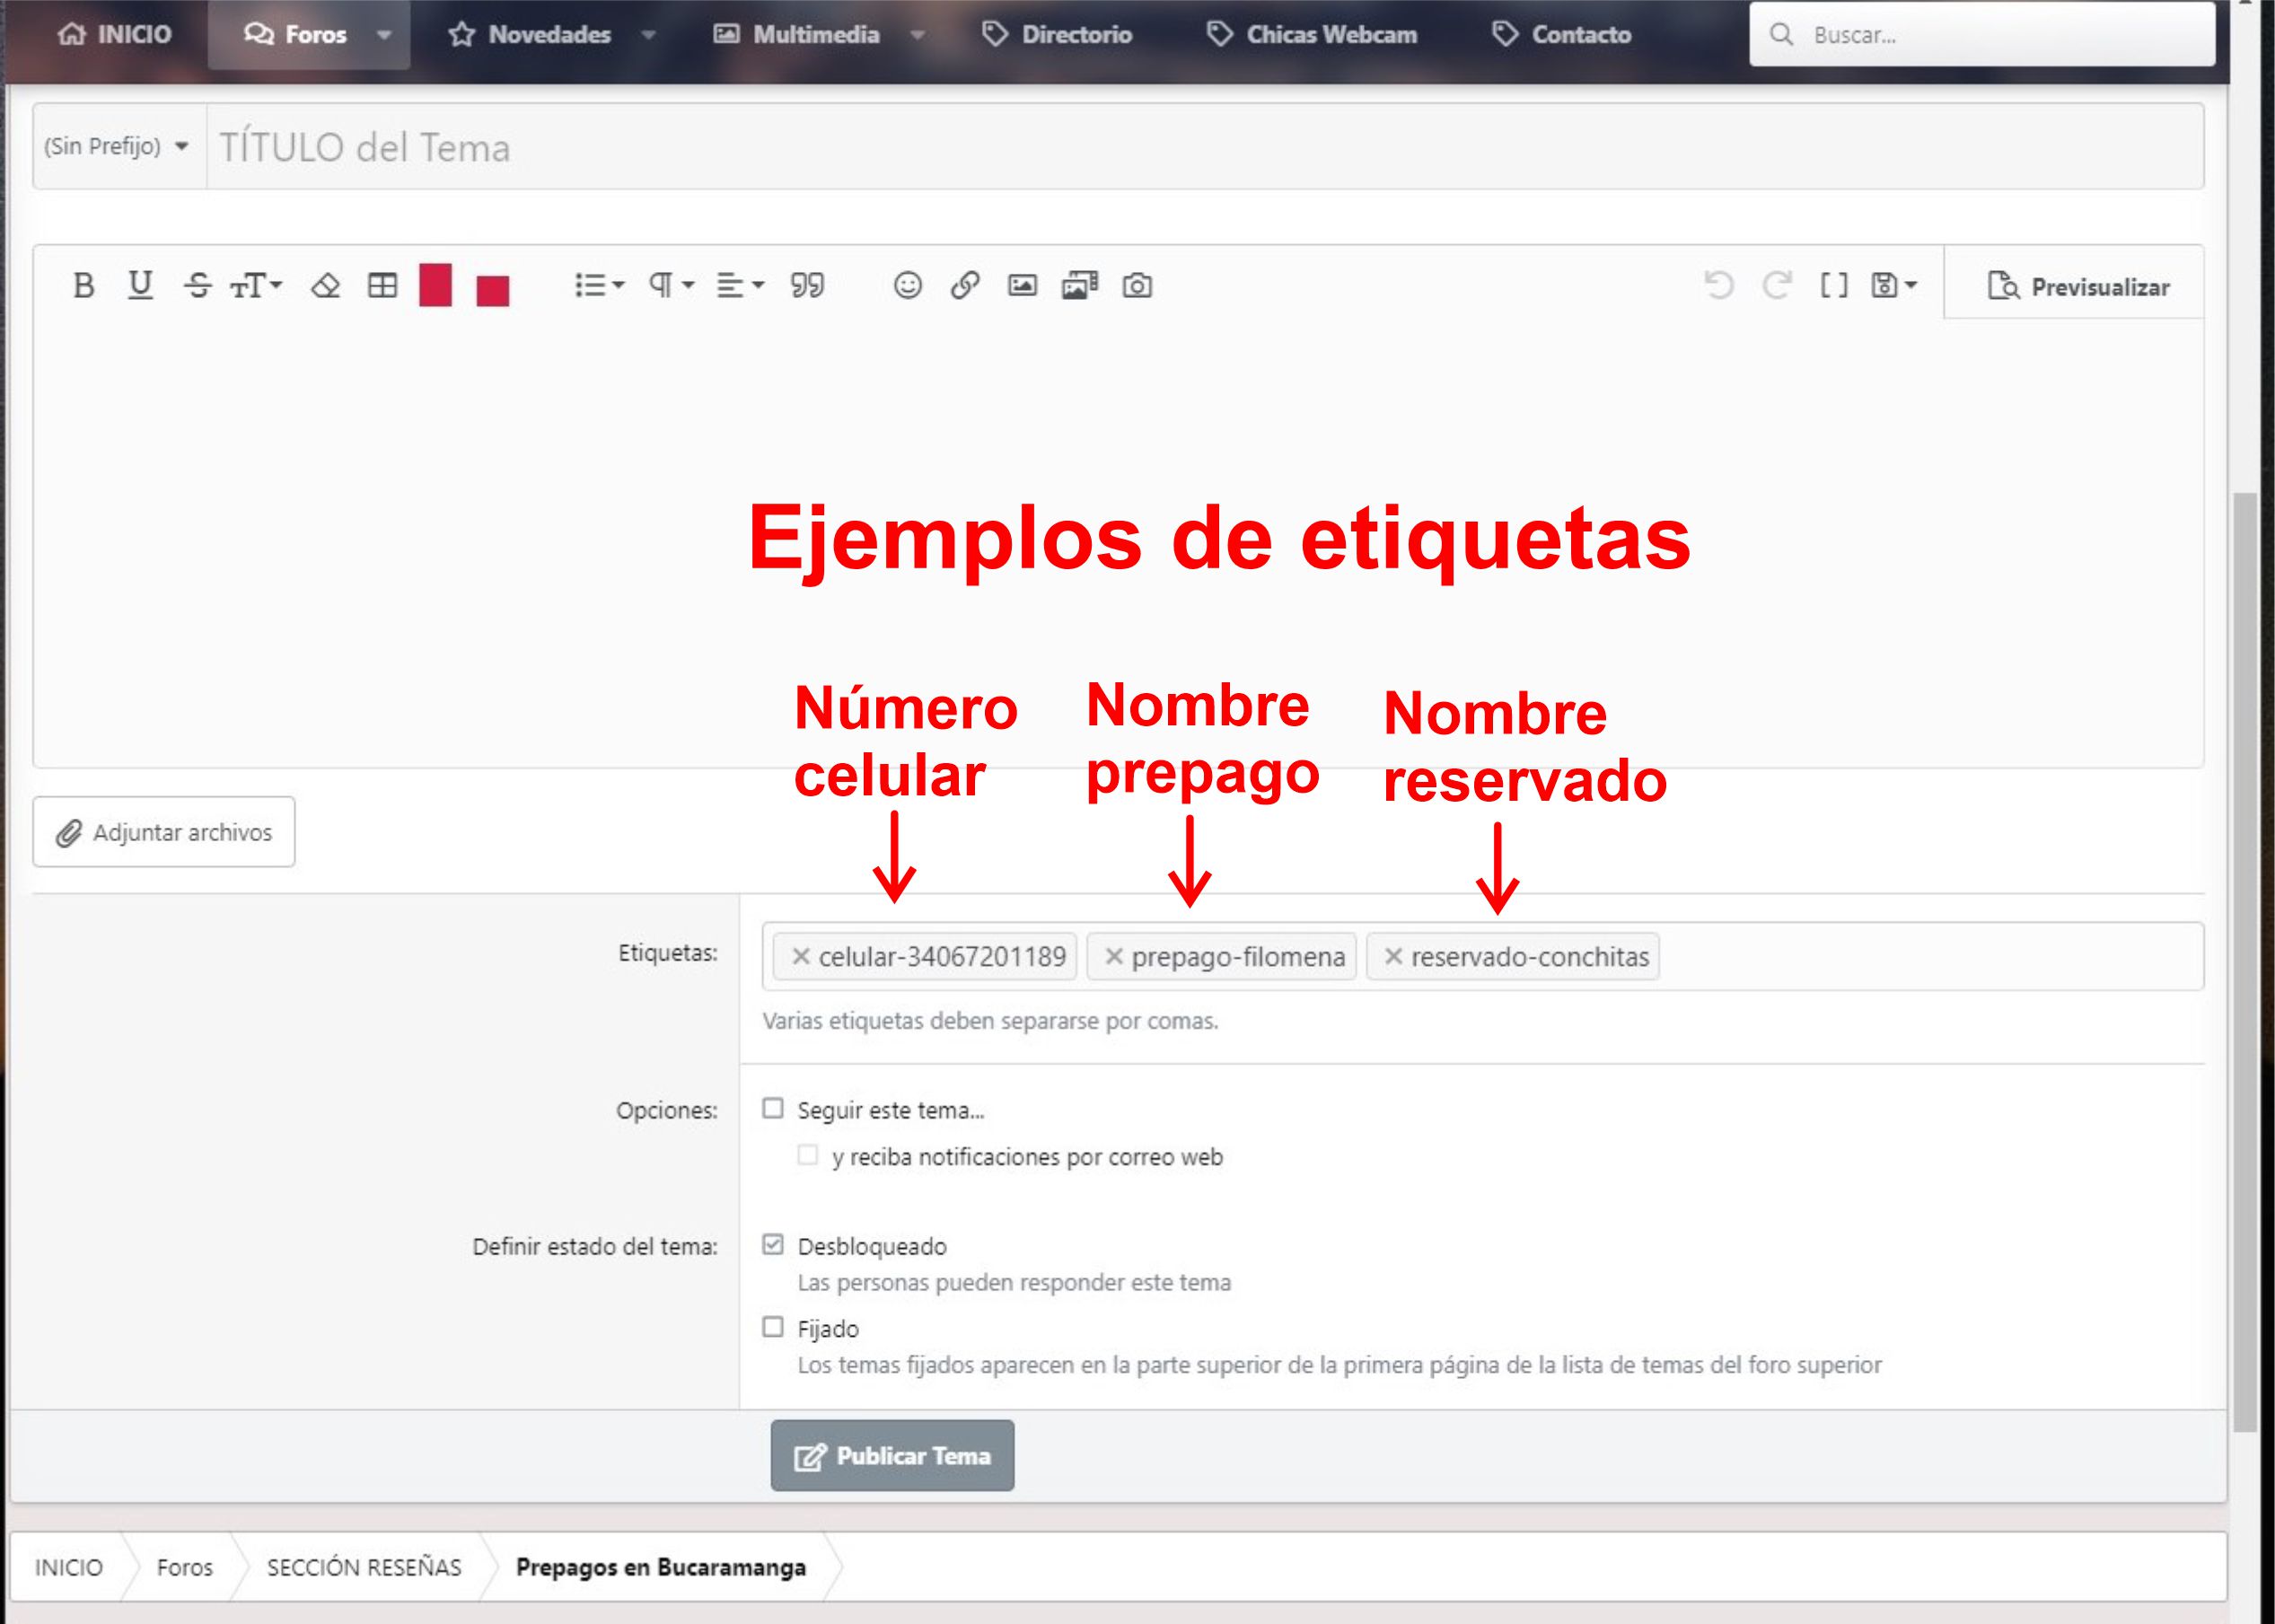Go to Directorio in navigation bar
The height and width of the screenshot is (1624, 2275).
click(x=1076, y=35)
